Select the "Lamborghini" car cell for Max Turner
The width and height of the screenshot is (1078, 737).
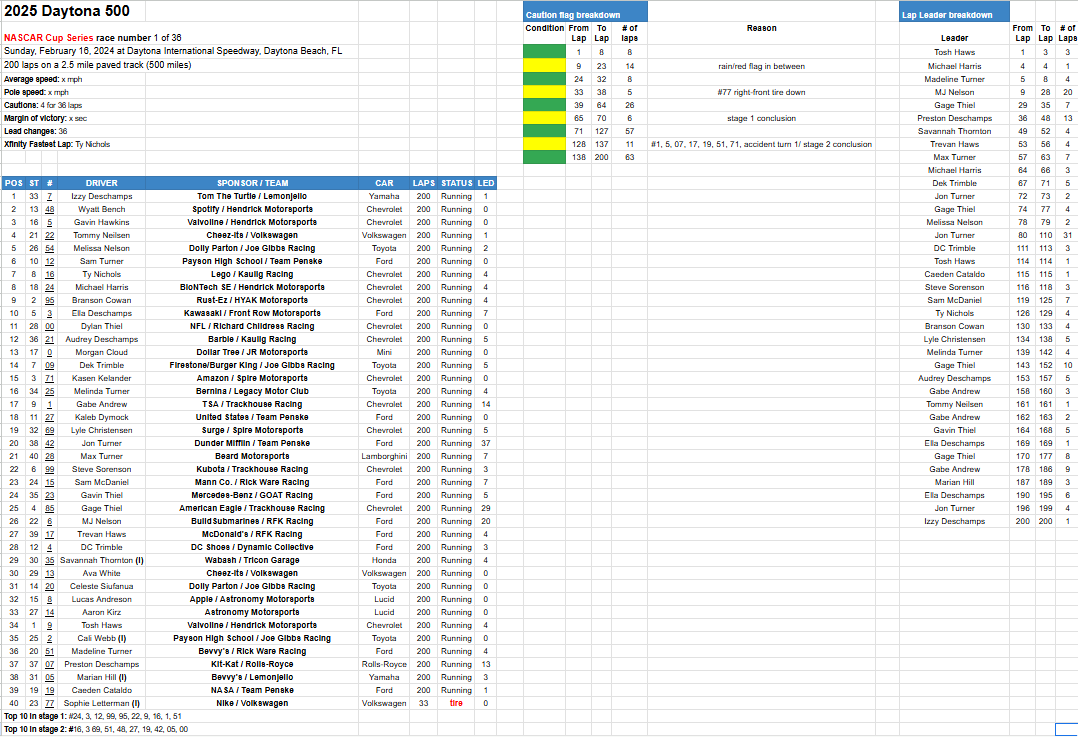click(x=384, y=456)
